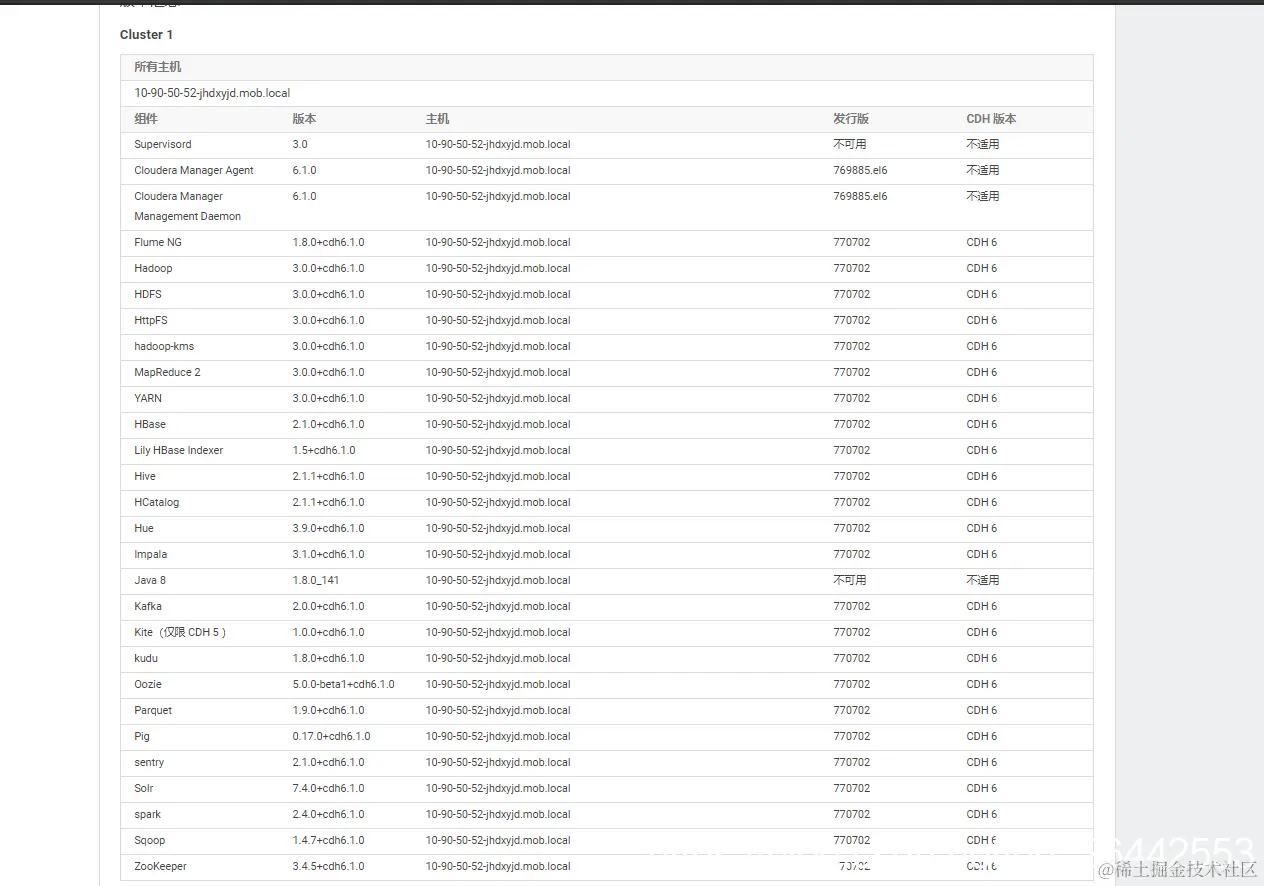Screen dimensions: 1264x886
Task: Click the '发行版' column header
Action: point(851,119)
